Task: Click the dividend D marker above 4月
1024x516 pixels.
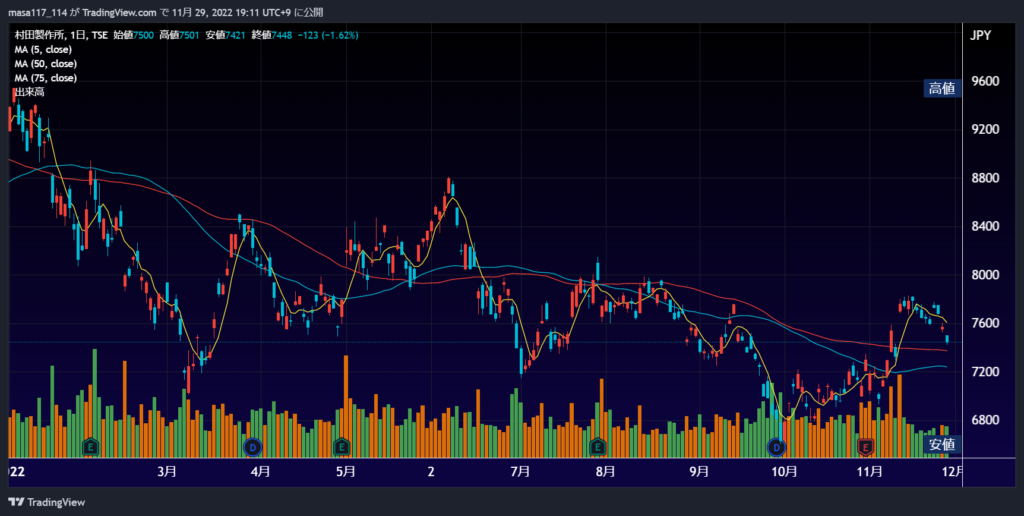Action: [252, 447]
